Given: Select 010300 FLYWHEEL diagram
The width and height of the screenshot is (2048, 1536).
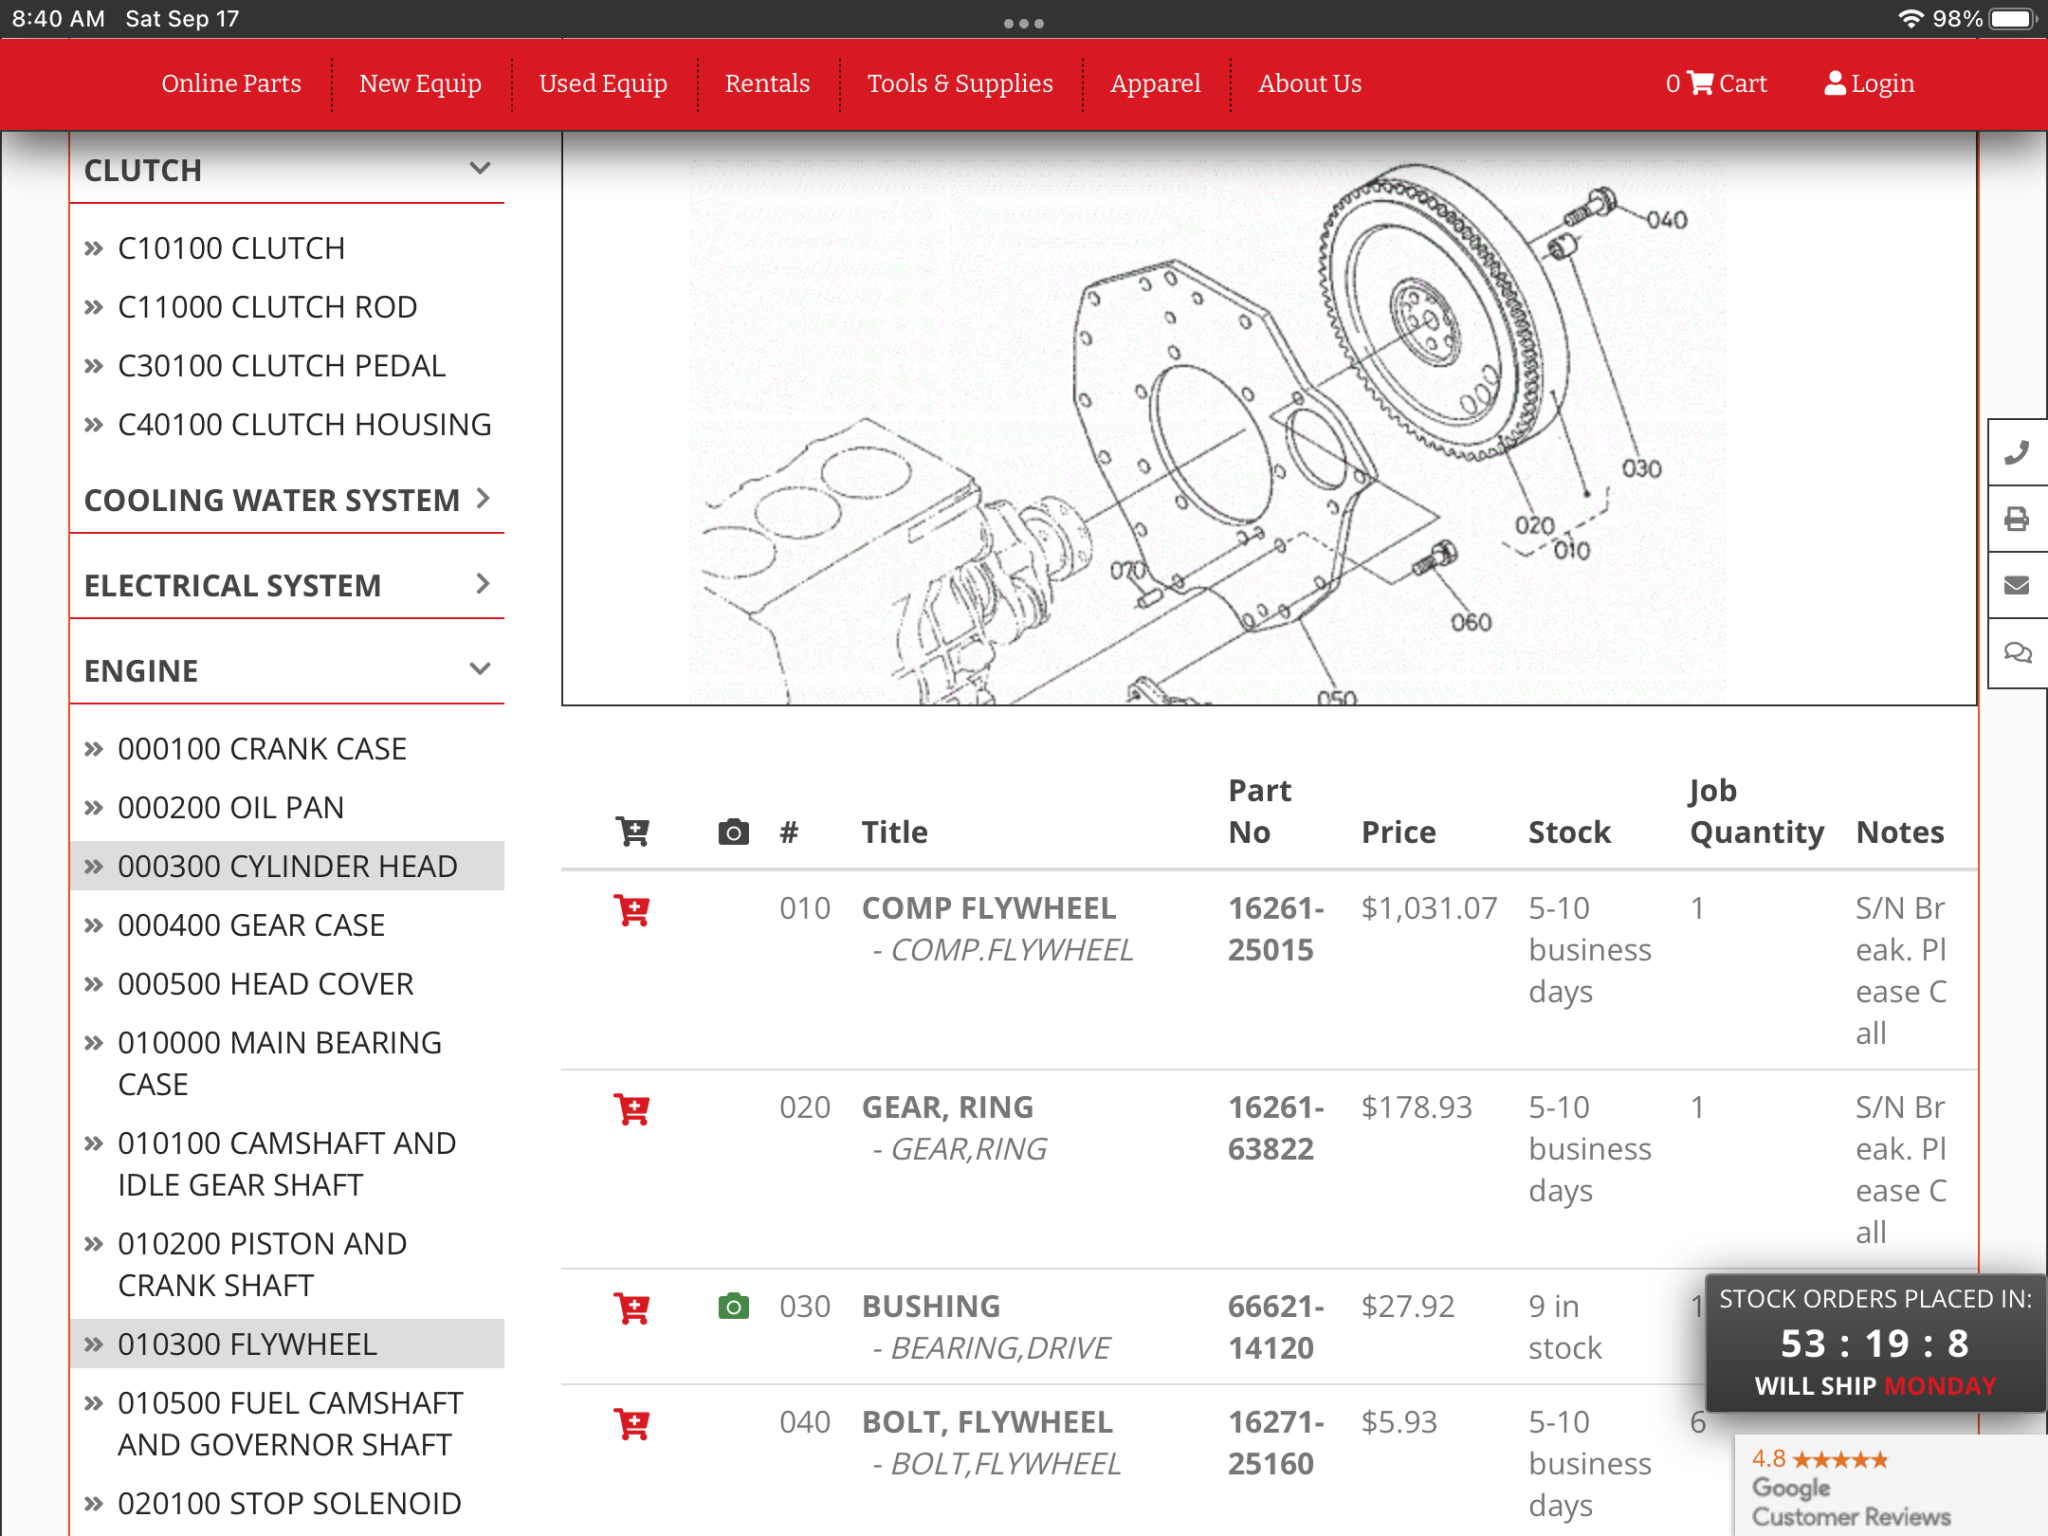Looking at the screenshot, I should 287,1344.
